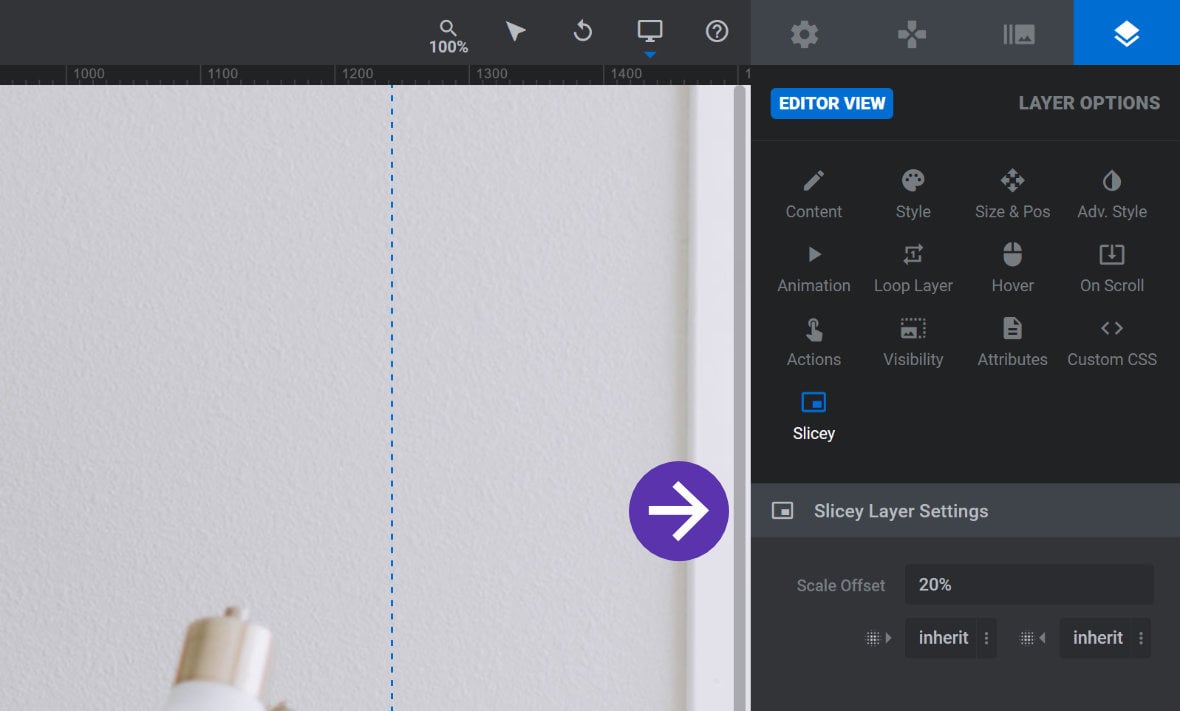Open the Custom CSS section

(x=1112, y=342)
